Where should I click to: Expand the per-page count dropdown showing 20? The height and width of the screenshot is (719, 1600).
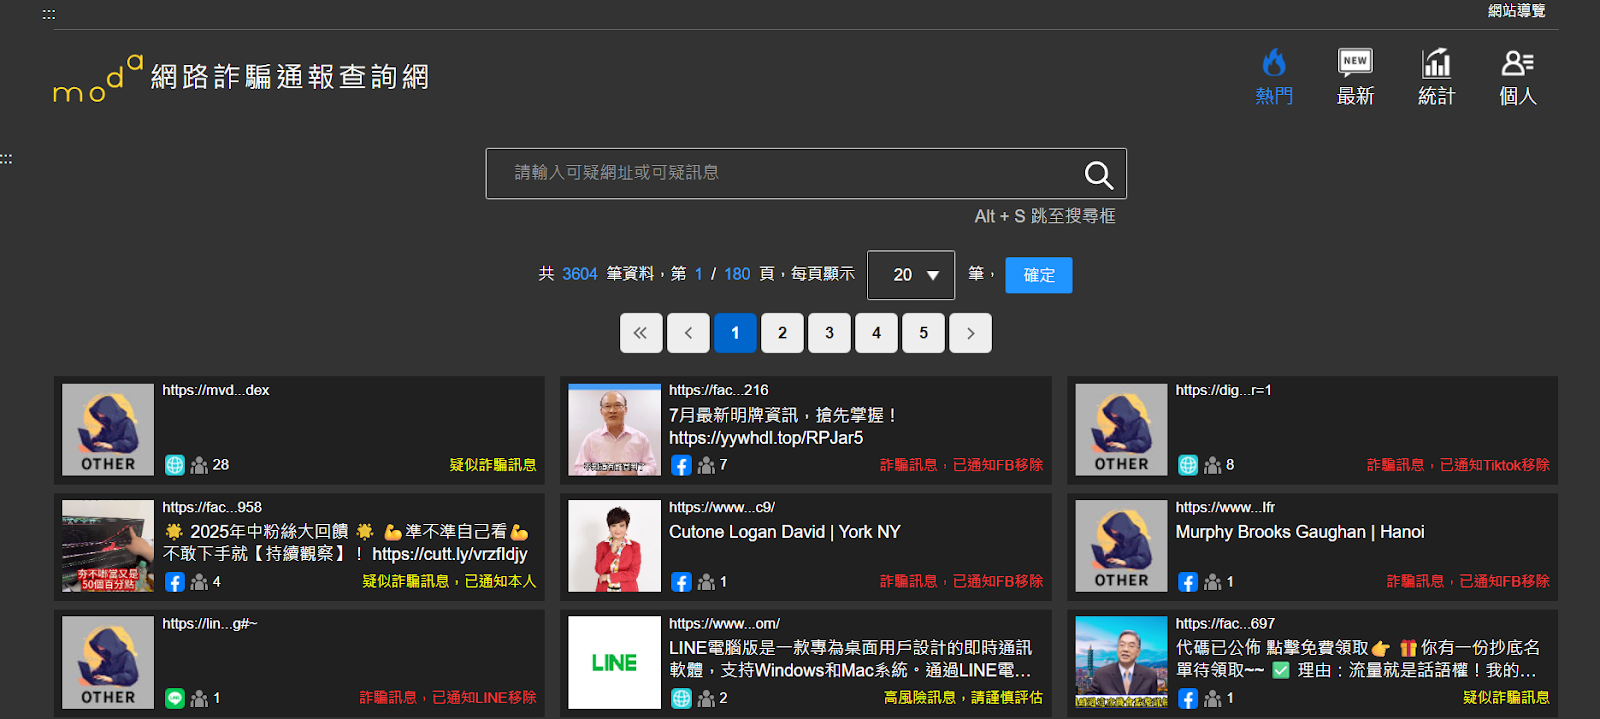[911, 275]
